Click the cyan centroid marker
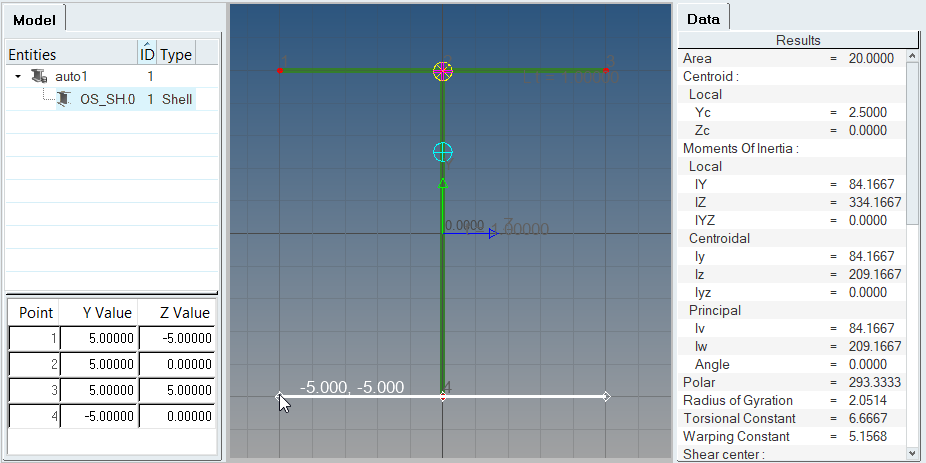 [x=443, y=152]
